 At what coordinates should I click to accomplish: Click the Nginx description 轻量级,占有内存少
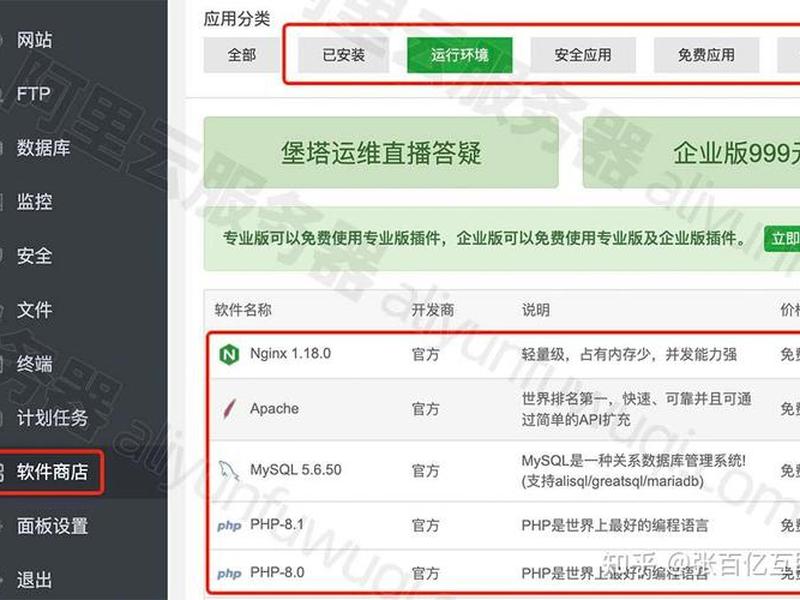tap(629, 355)
